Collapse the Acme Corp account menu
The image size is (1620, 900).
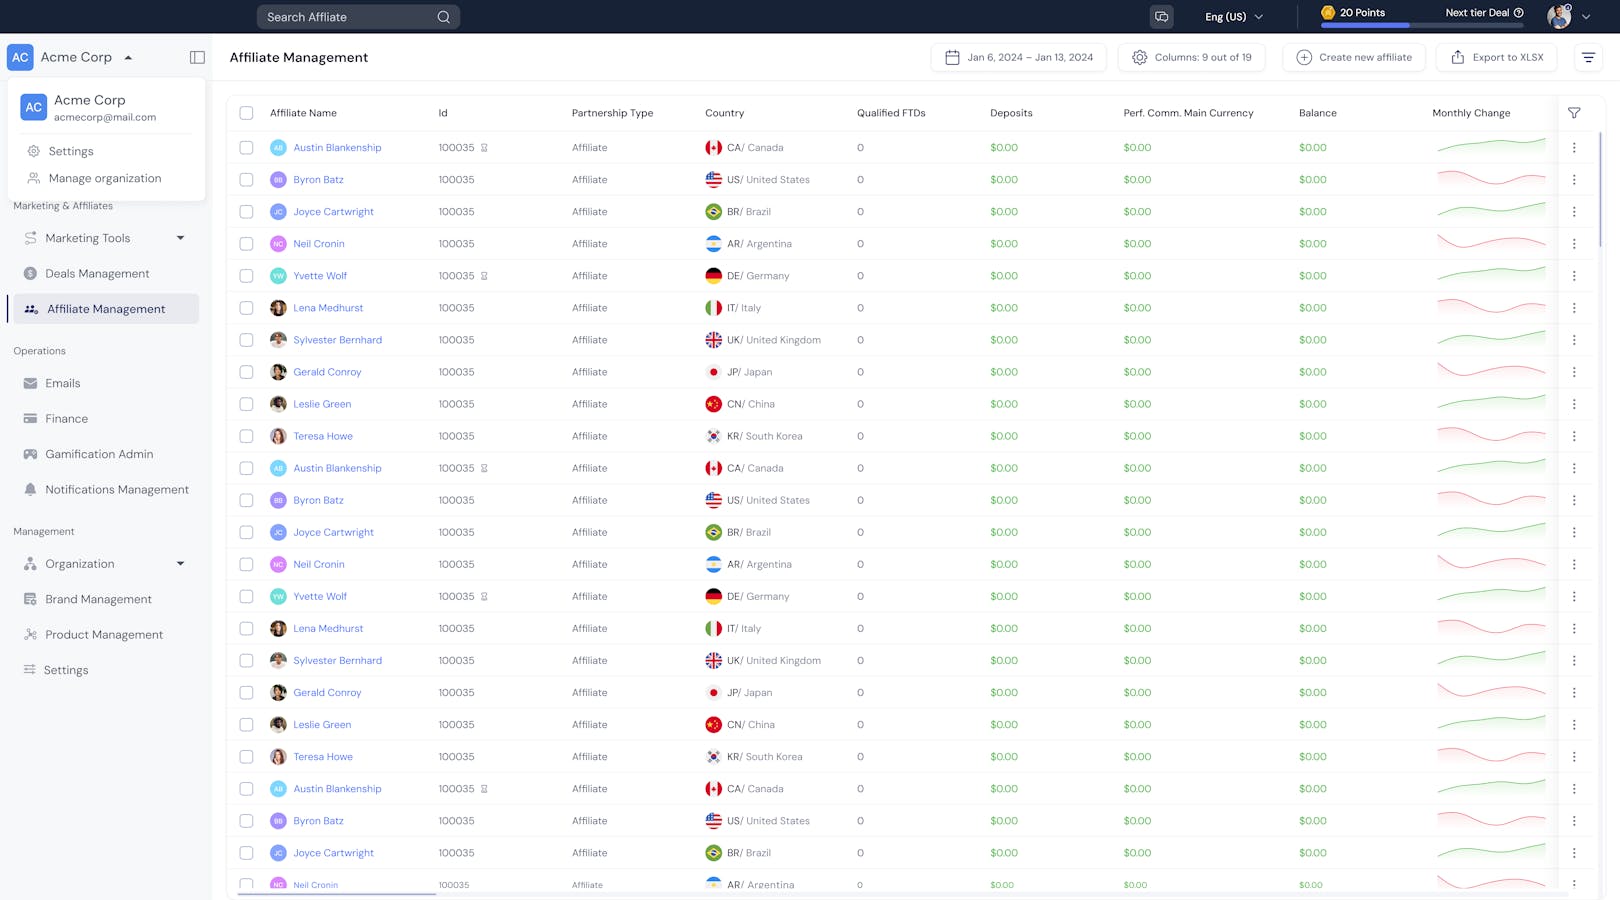click(x=128, y=57)
